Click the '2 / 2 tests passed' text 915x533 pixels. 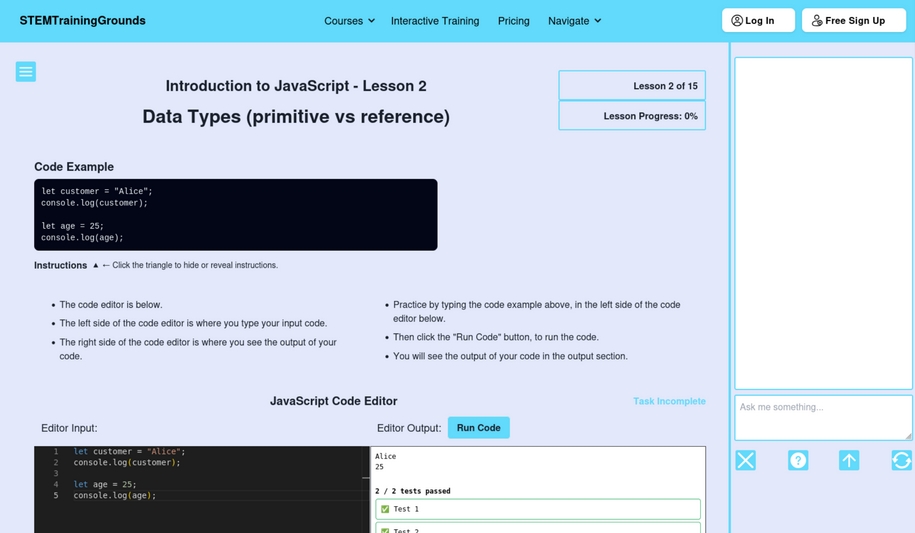click(x=413, y=491)
